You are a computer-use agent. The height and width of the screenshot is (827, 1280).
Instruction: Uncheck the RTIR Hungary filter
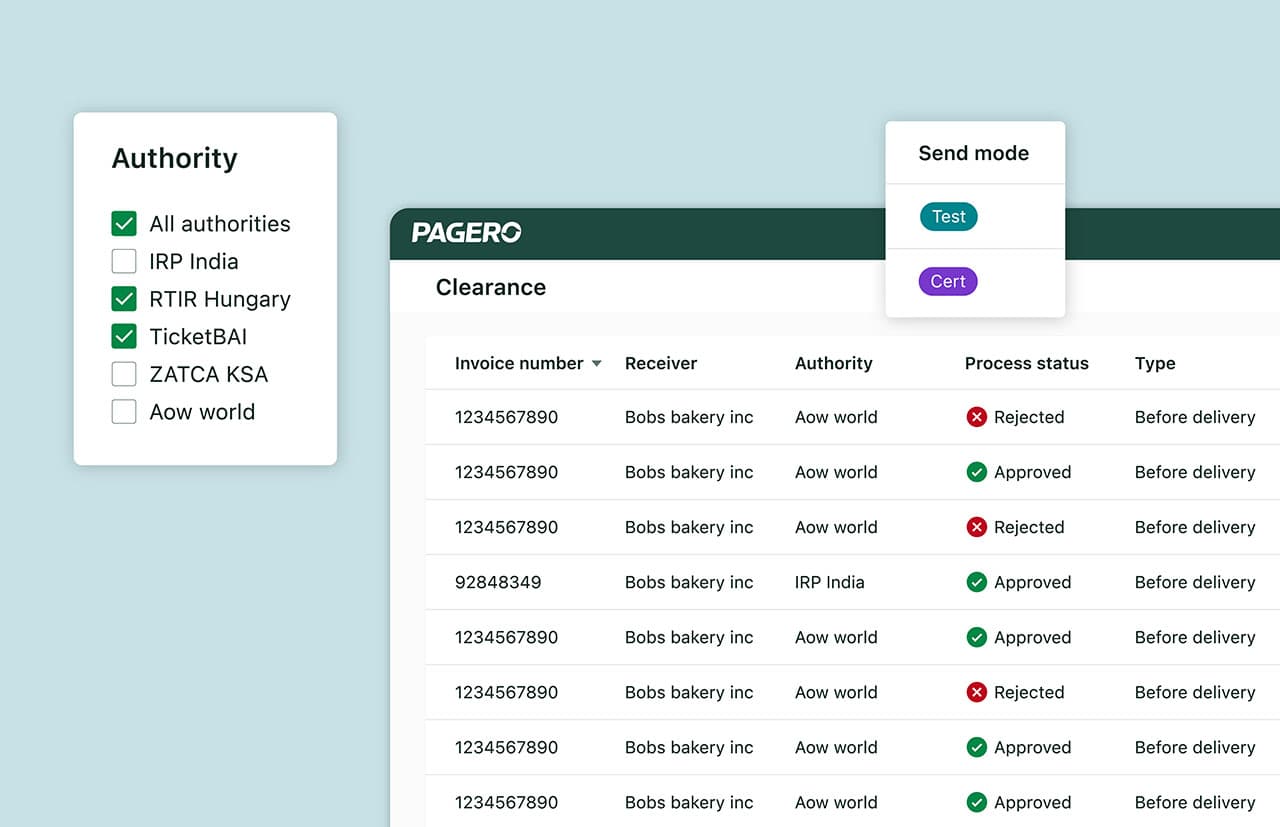(124, 299)
